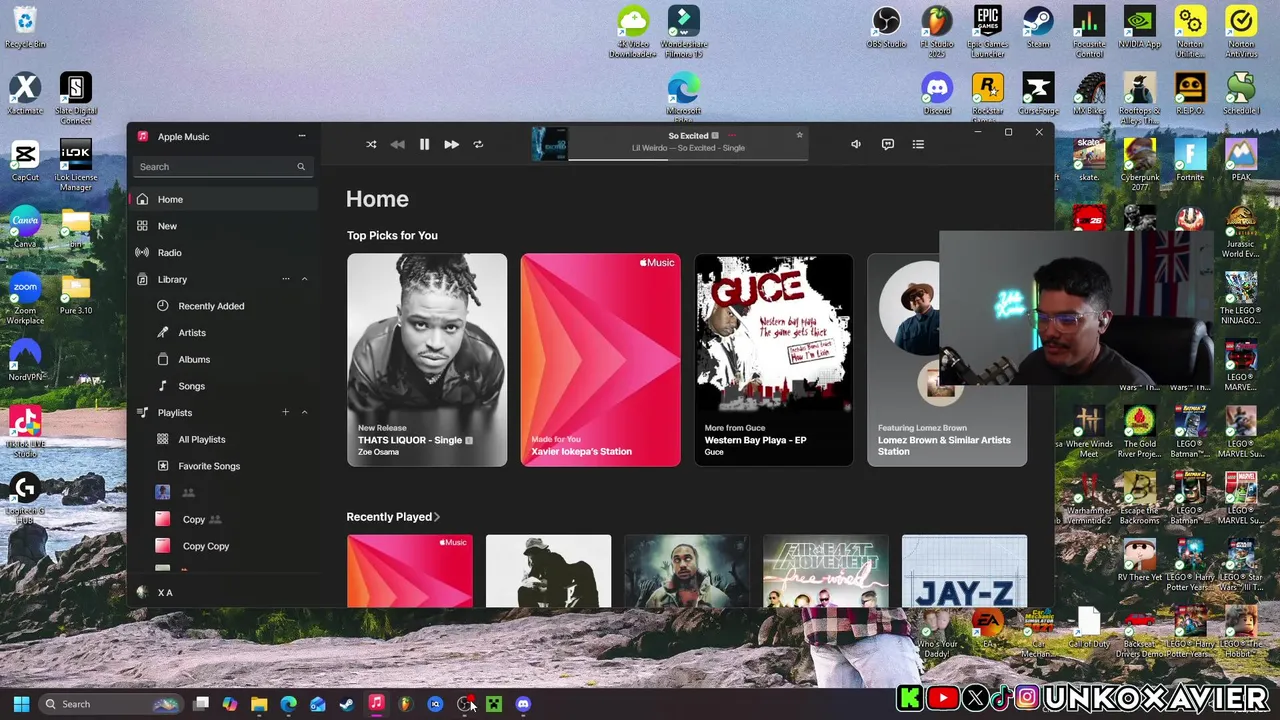Image resolution: width=1280 pixels, height=720 pixels.
Task: Open THATS LIQUOR - Single card
Action: click(x=427, y=360)
